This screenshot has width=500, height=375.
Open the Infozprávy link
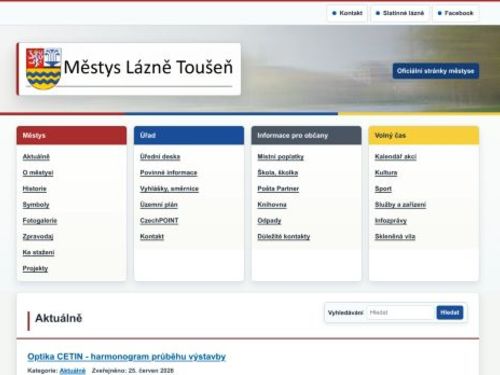coord(391,221)
